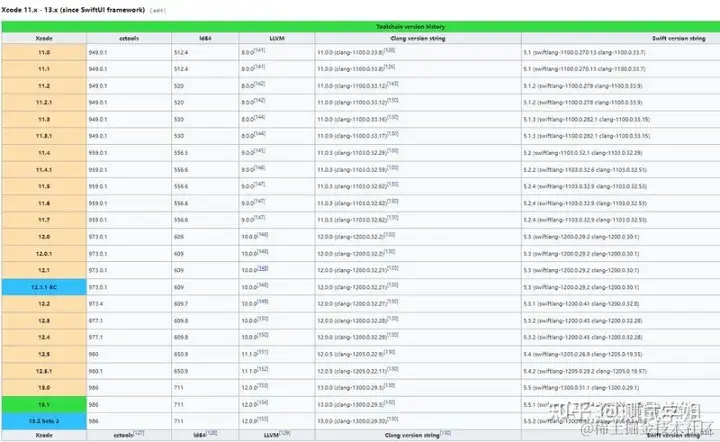Click the Swift 5.2 version string cell

click(583, 153)
